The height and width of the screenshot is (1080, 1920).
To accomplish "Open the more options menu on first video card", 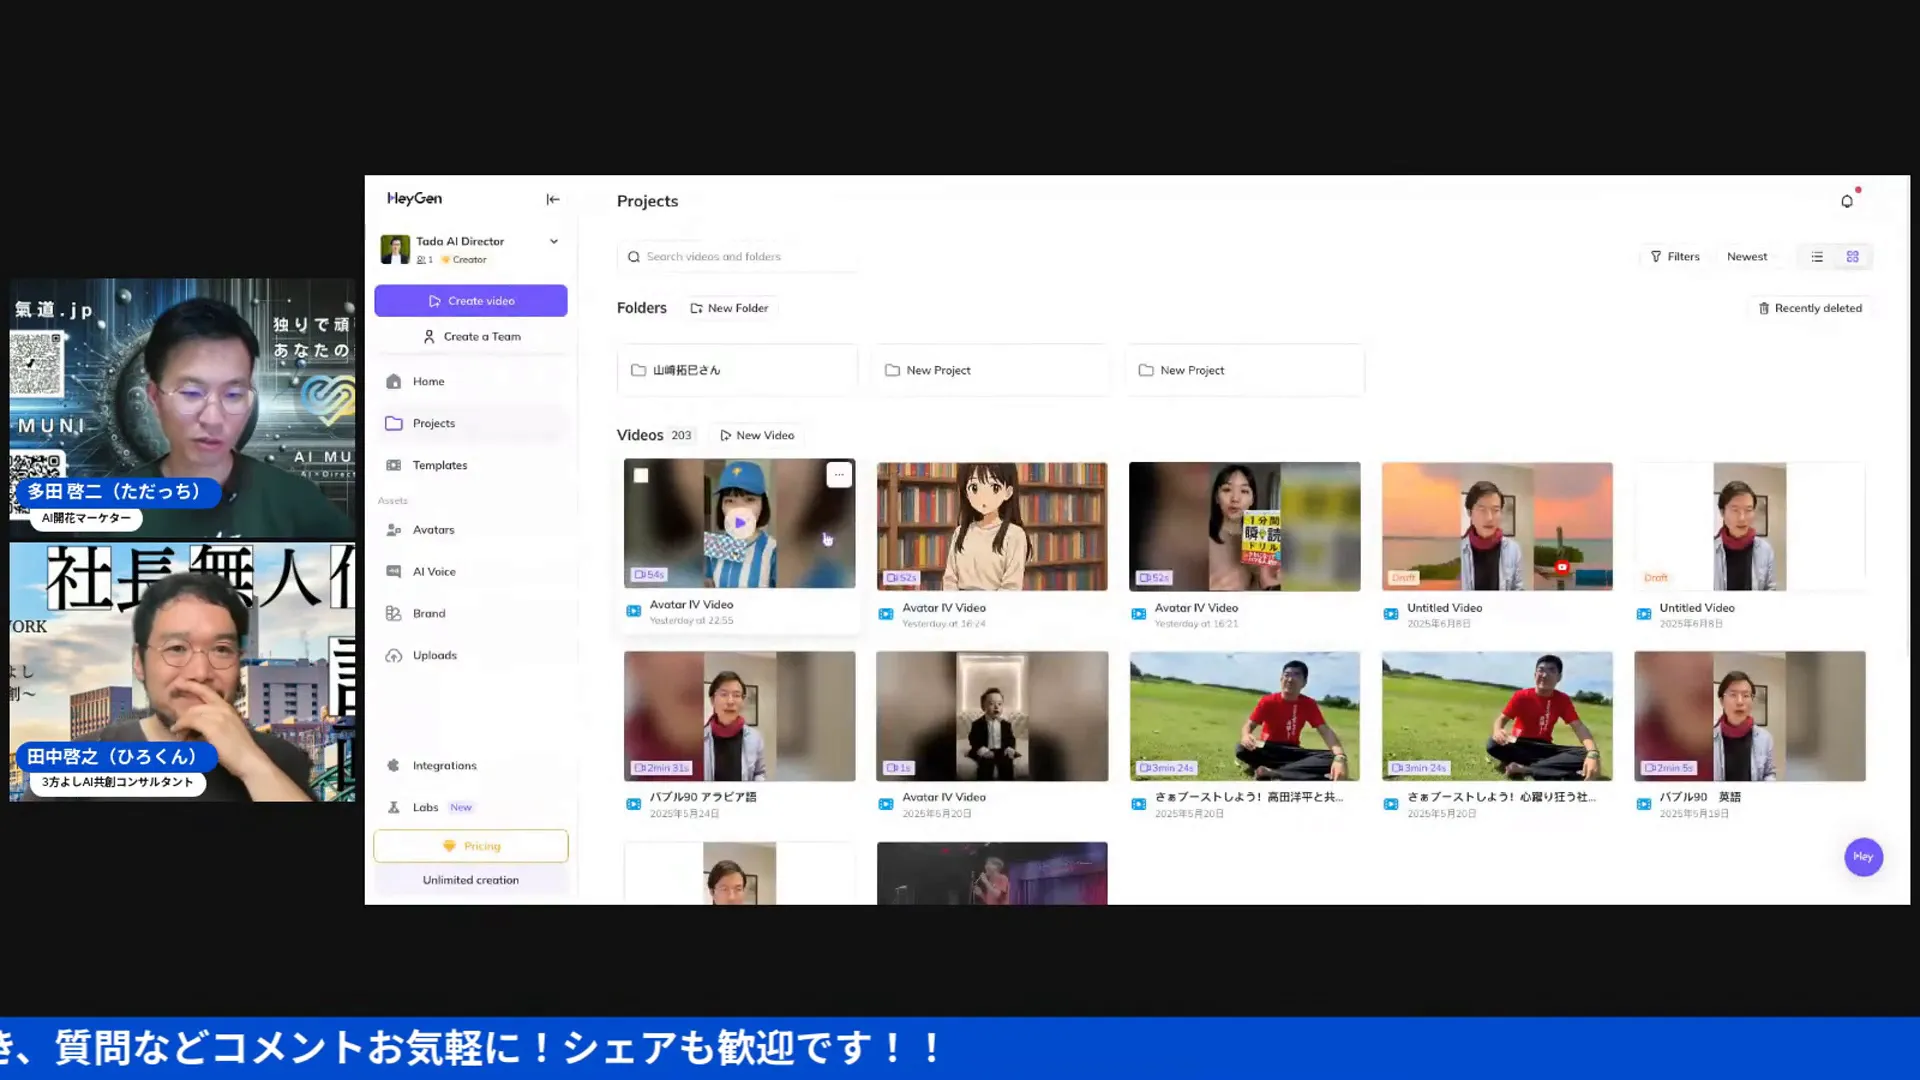I will tap(839, 475).
